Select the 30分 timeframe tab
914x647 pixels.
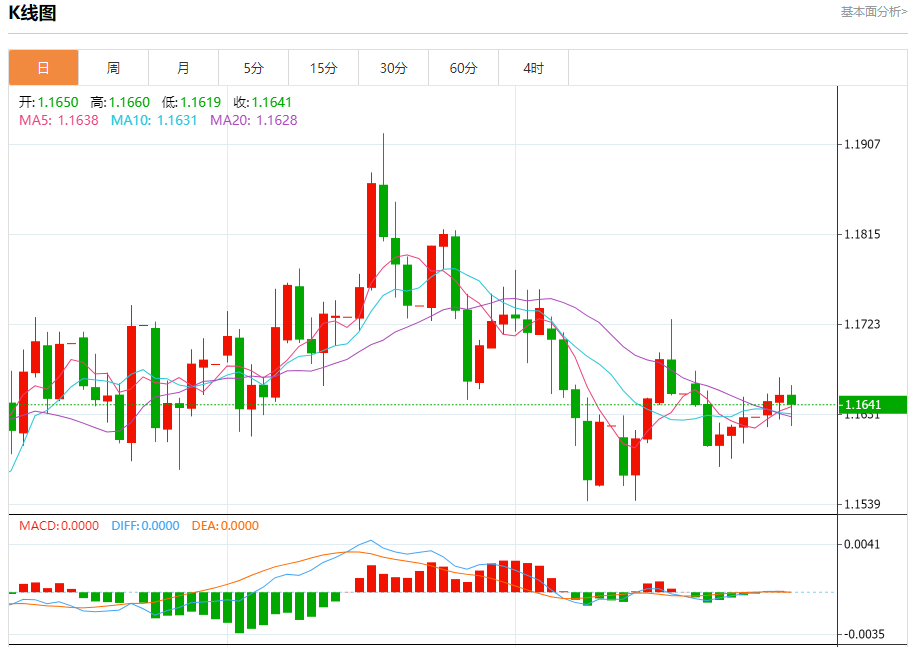pos(393,68)
